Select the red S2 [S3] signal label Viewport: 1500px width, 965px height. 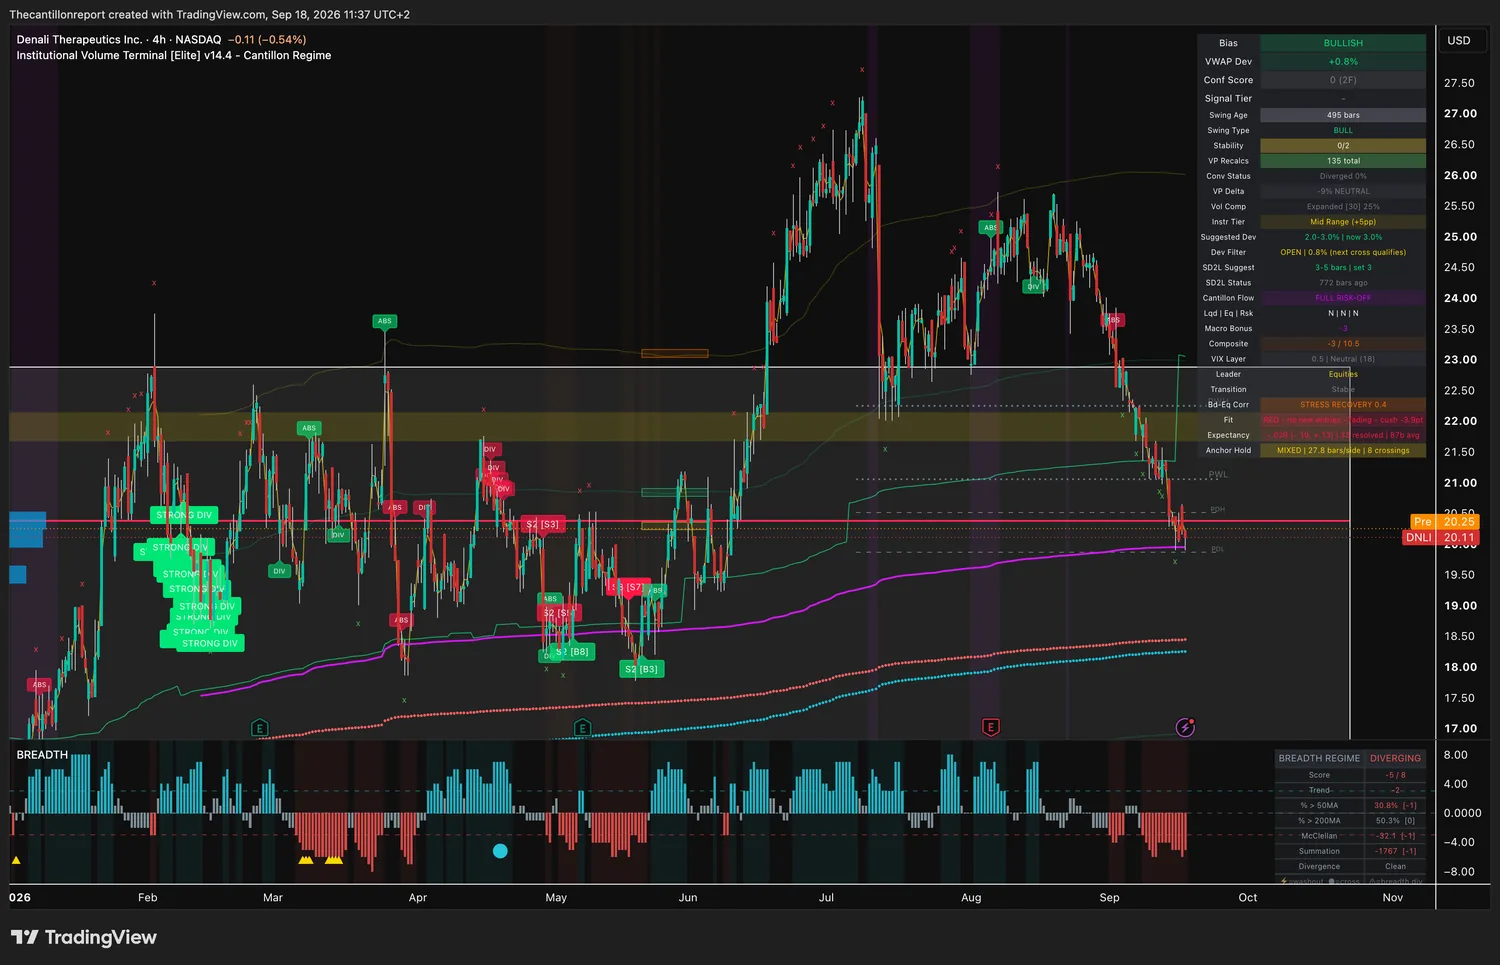(543, 524)
